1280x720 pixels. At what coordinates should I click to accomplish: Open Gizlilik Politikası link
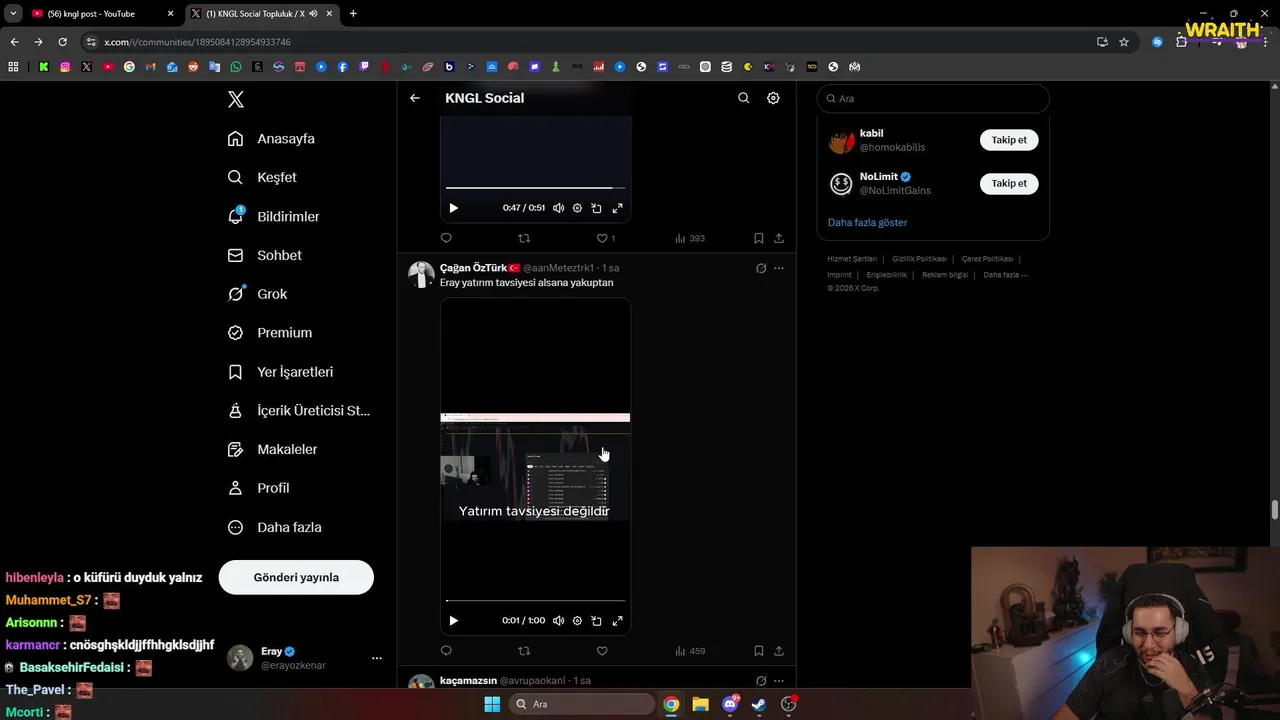point(919,259)
